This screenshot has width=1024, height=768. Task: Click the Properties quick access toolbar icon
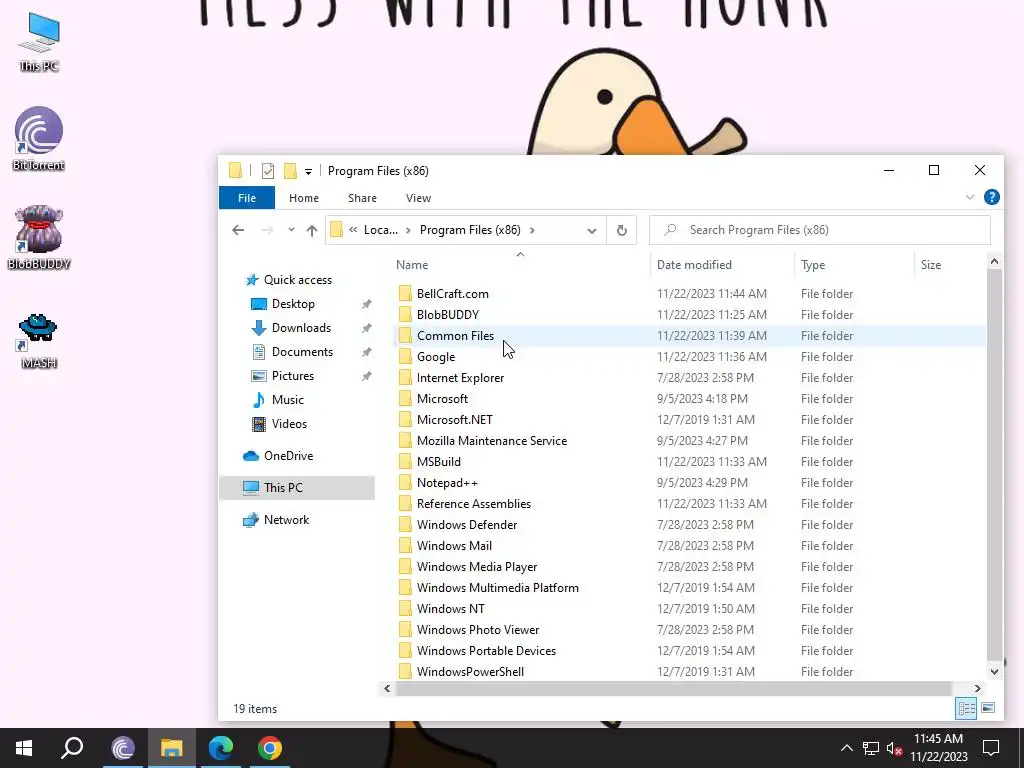[268, 171]
